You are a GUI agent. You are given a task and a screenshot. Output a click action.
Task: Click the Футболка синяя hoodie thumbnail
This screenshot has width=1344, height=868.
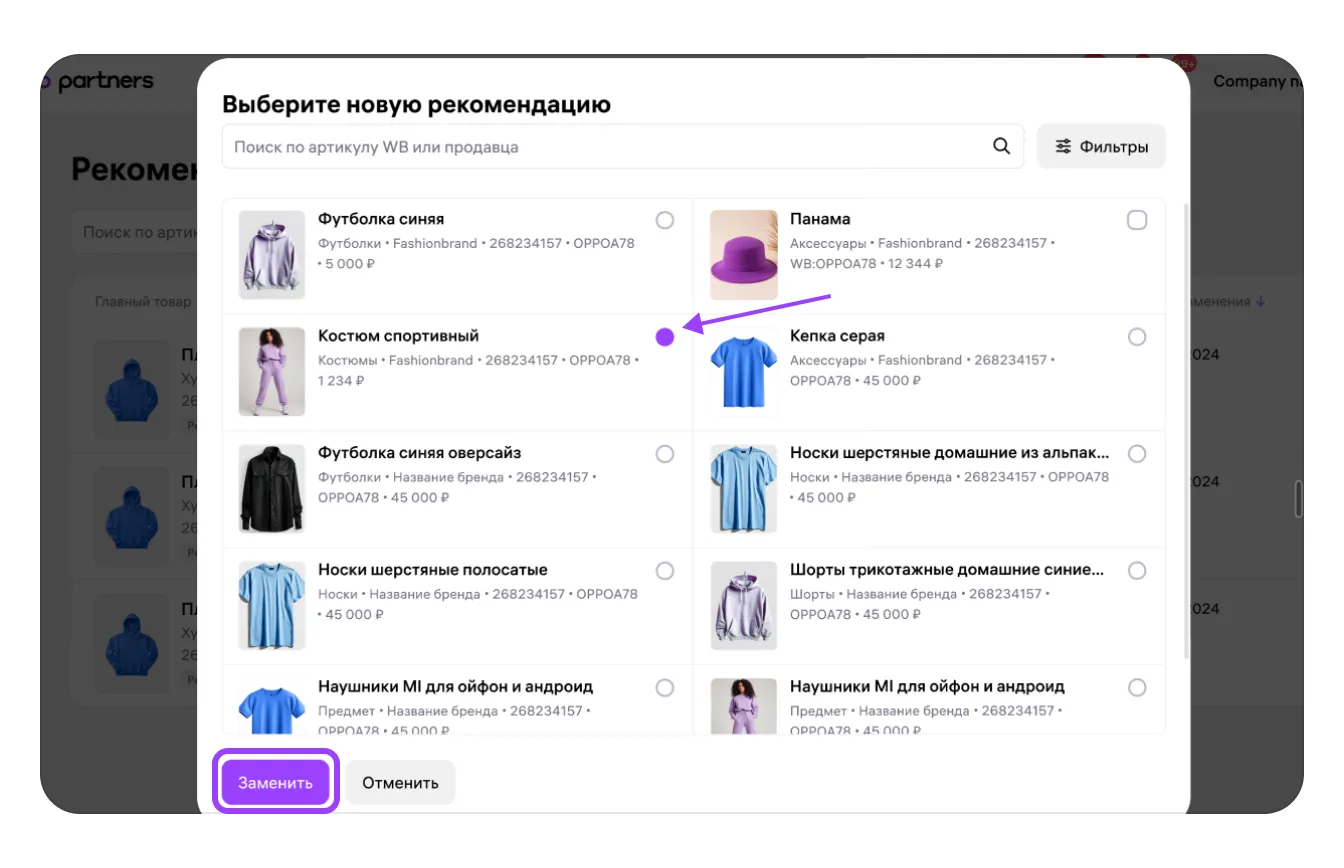click(x=272, y=254)
